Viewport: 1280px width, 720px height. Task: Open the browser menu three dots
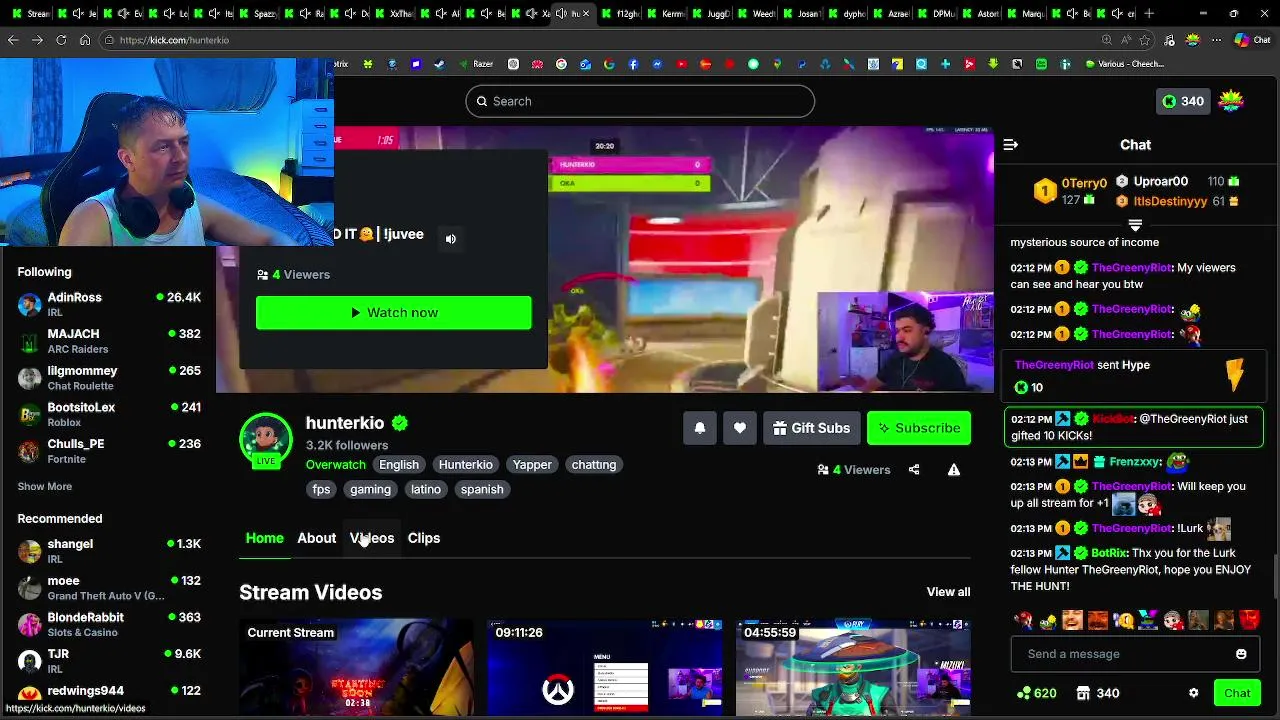(1217, 40)
